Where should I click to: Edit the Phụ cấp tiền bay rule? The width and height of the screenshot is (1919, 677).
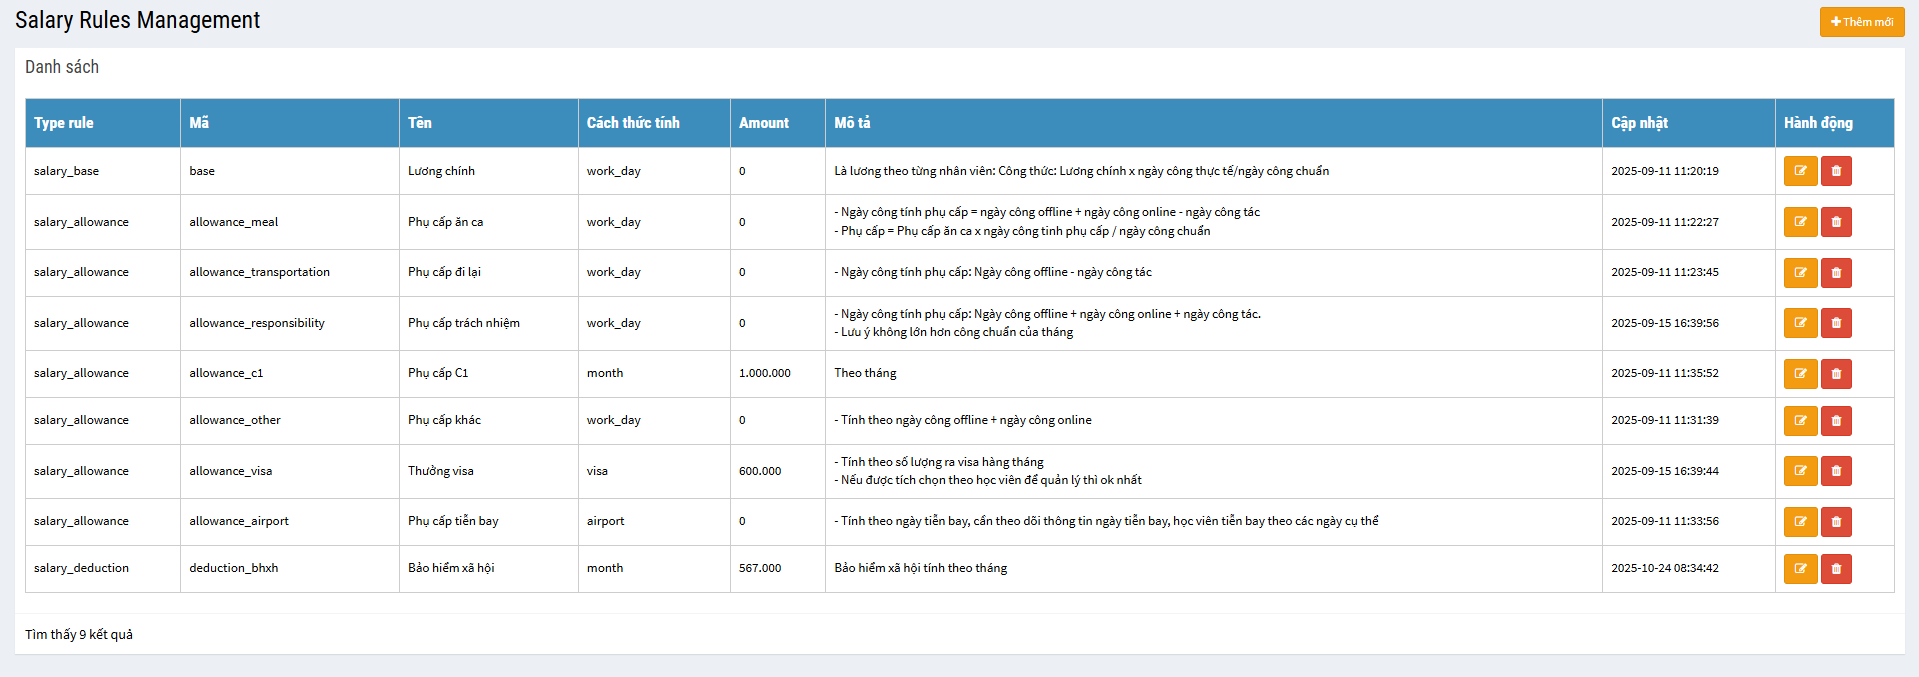click(x=1800, y=522)
